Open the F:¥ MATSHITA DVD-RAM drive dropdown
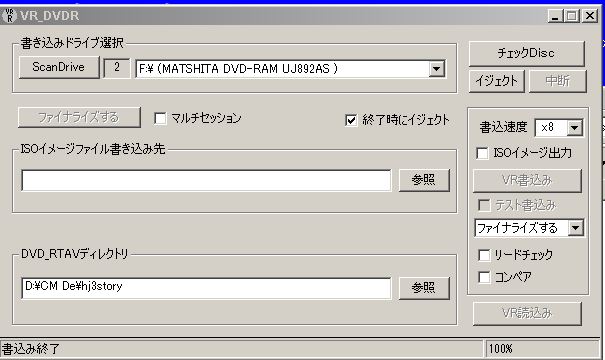Screen dimensions: 605x360 point(436,69)
